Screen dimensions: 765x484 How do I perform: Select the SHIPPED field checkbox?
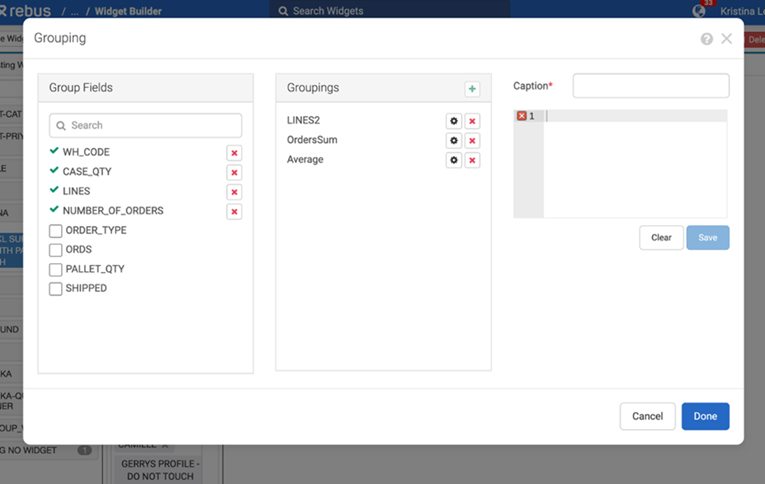click(x=56, y=289)
